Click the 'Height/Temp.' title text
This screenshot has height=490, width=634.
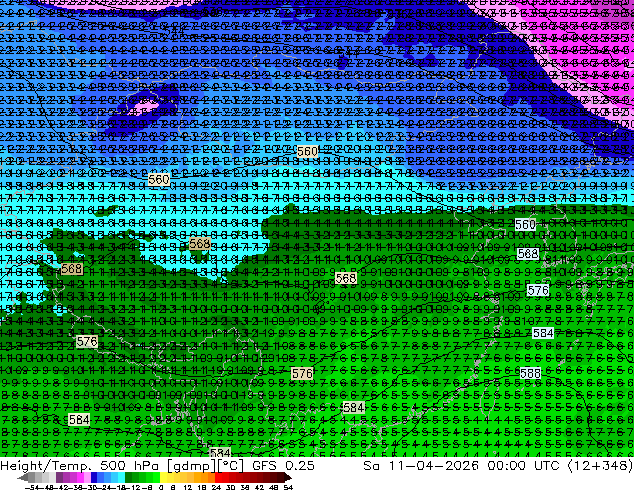click(x=46, y=466)
